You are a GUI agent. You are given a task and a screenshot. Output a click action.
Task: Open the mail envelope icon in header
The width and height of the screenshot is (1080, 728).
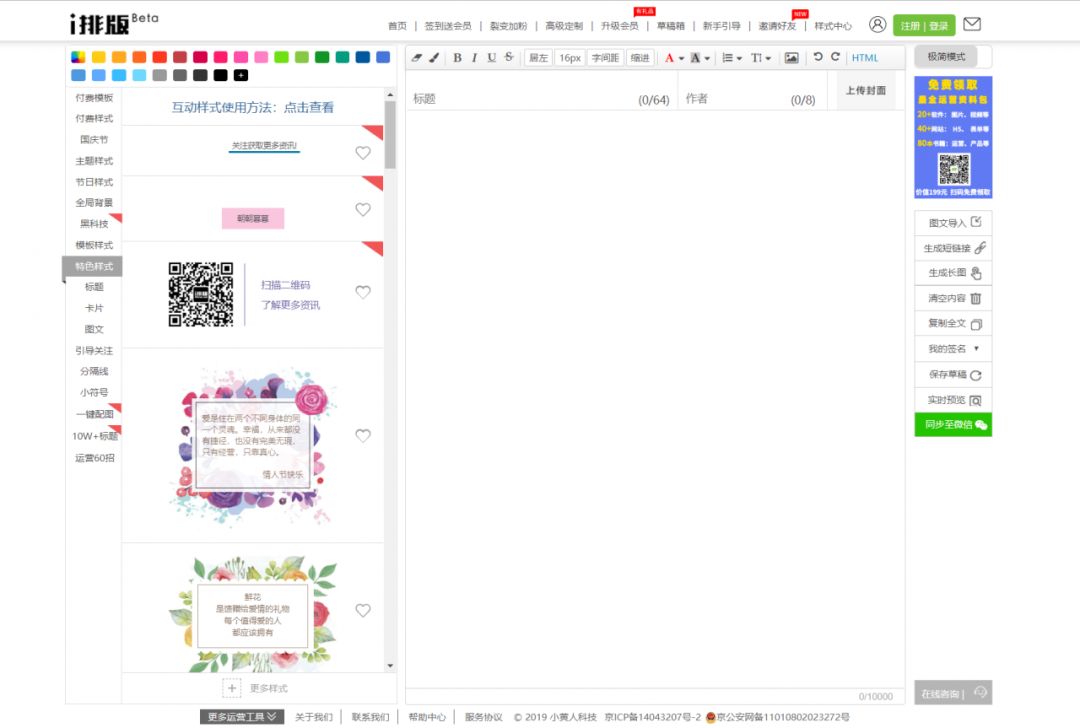(x=971, y=25)
